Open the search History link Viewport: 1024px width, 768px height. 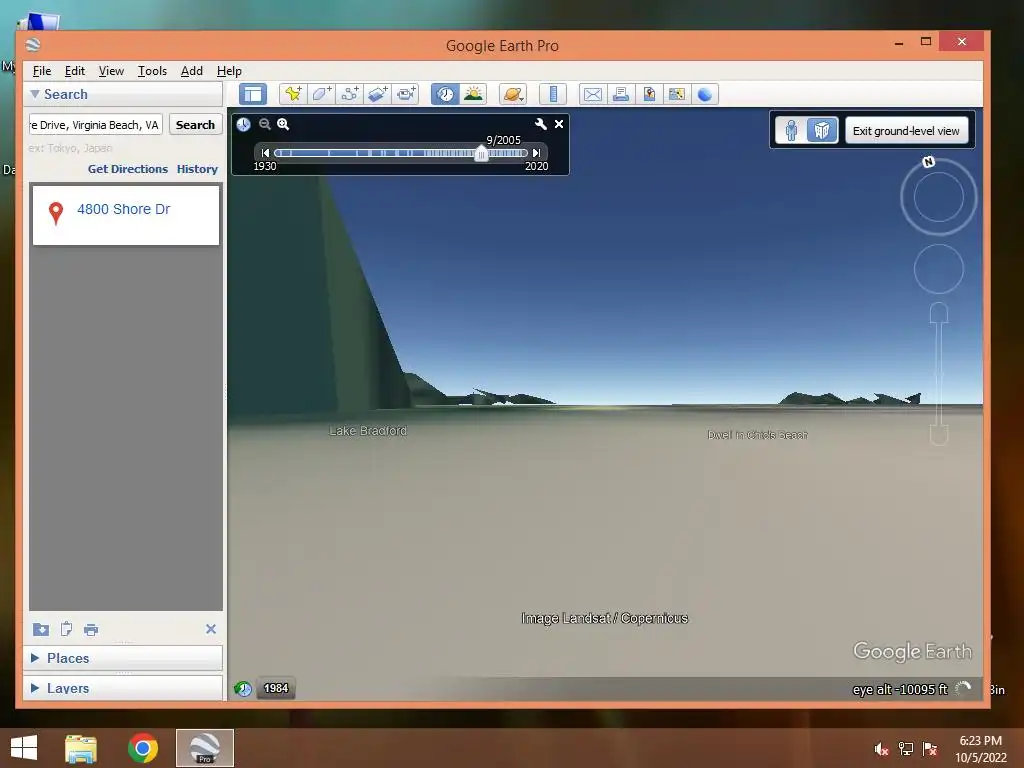197,168
